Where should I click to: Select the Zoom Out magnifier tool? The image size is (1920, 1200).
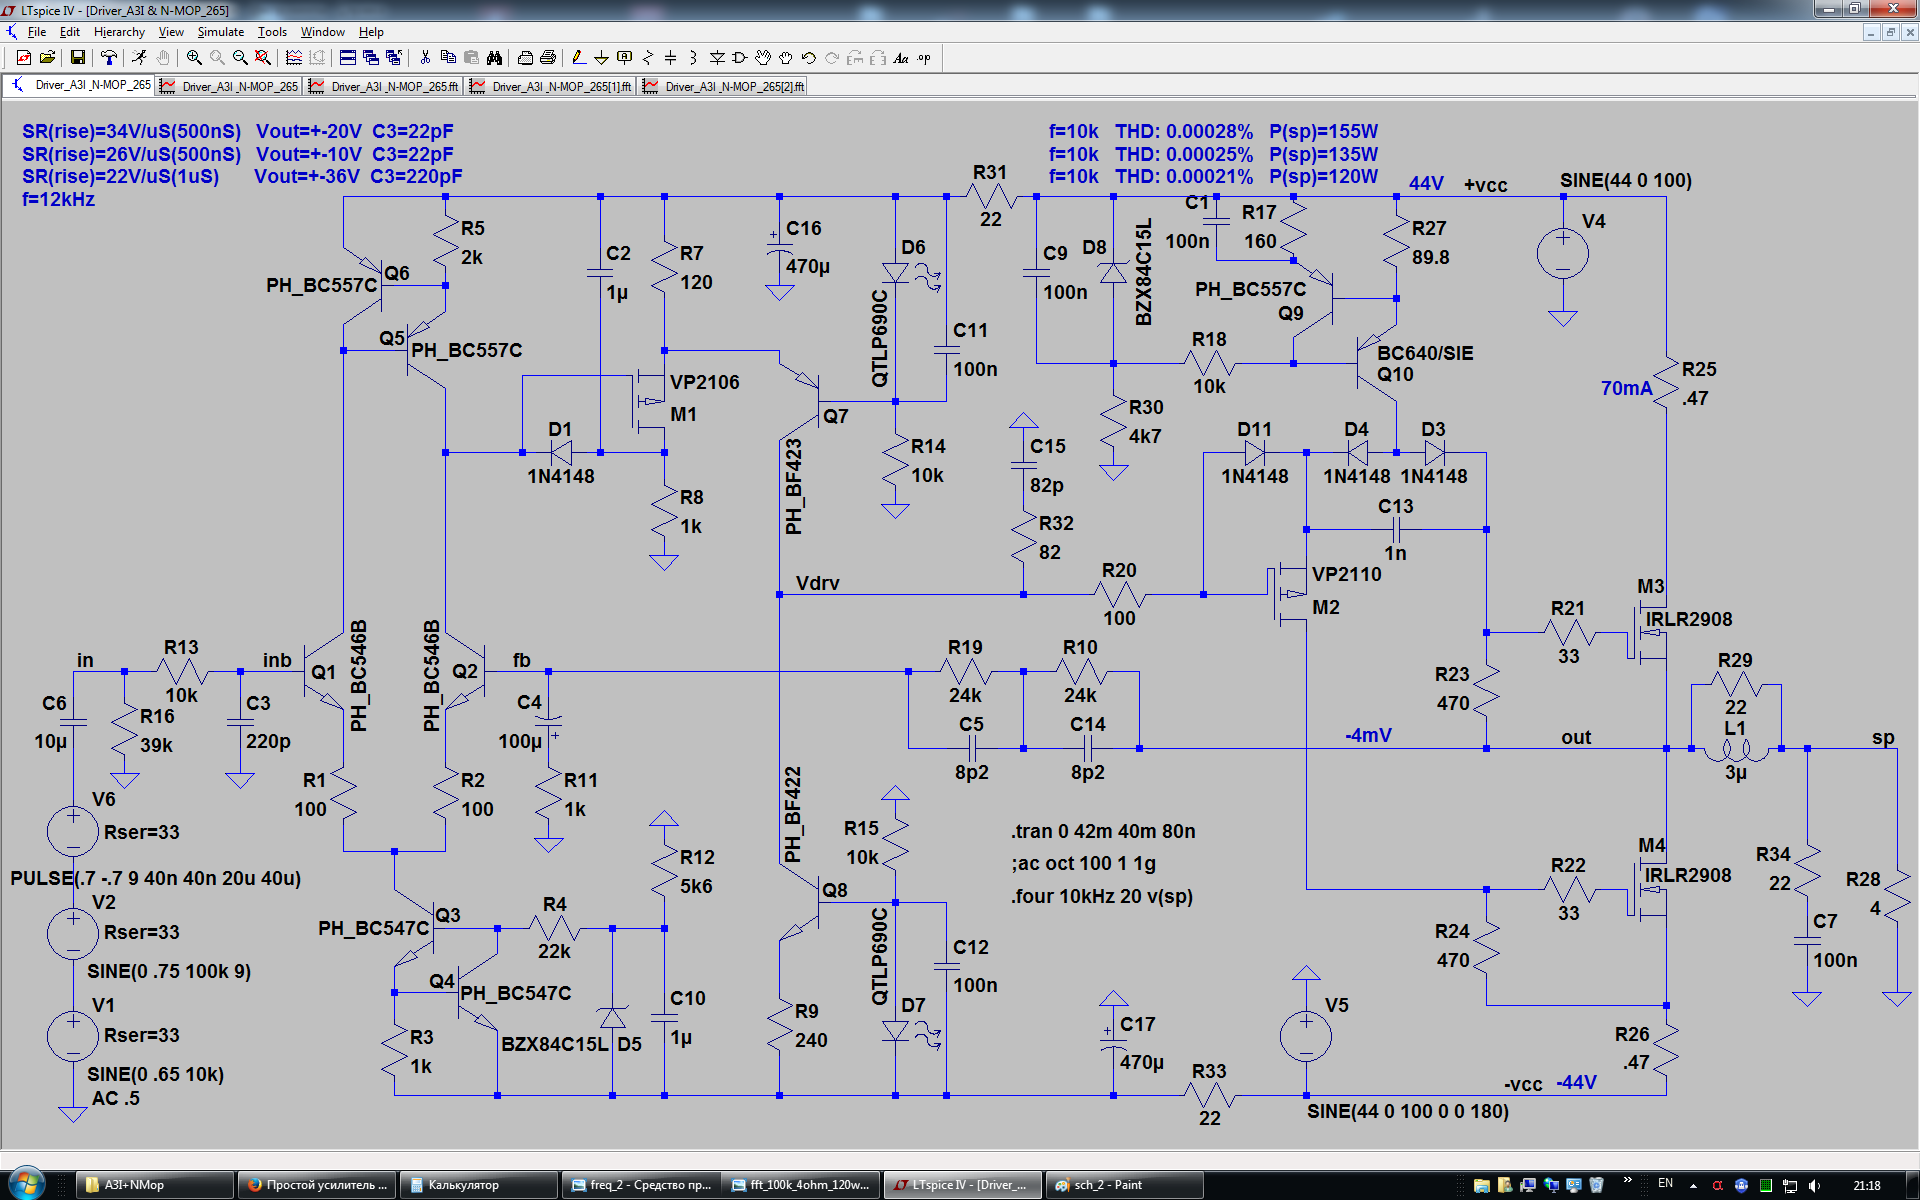point(240,58)
